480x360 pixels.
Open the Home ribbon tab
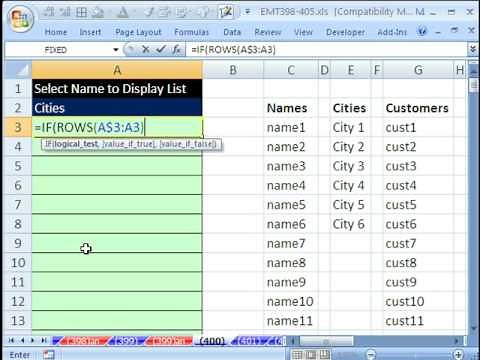pyautogui.click(x=56, y=32)
